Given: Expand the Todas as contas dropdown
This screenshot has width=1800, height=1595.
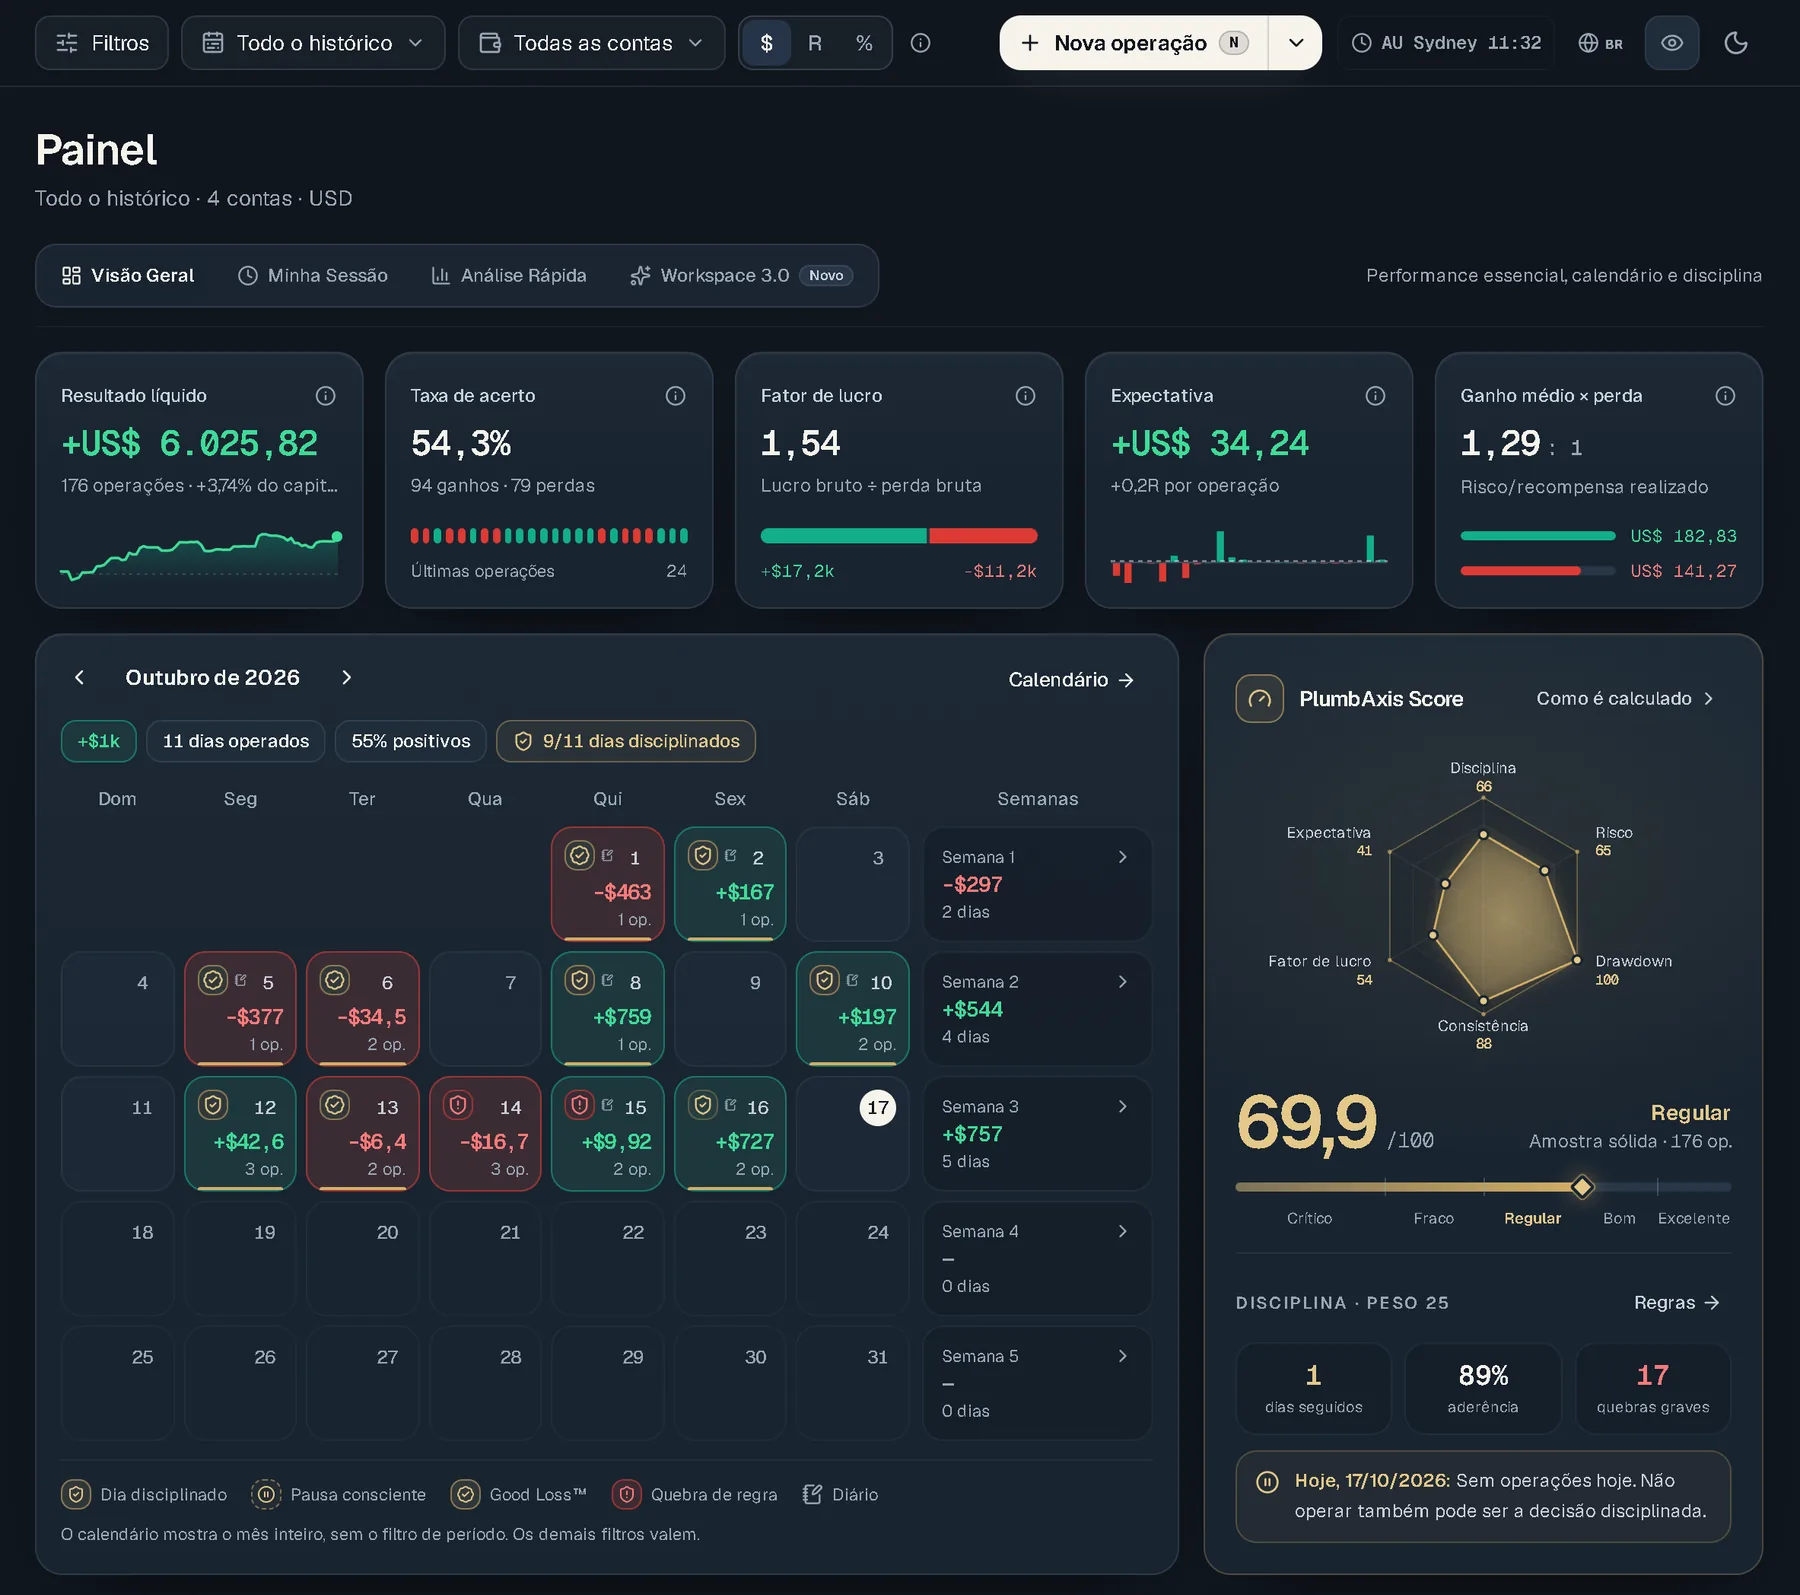Looking at the screenshot, I should click(x=591, y=43).
